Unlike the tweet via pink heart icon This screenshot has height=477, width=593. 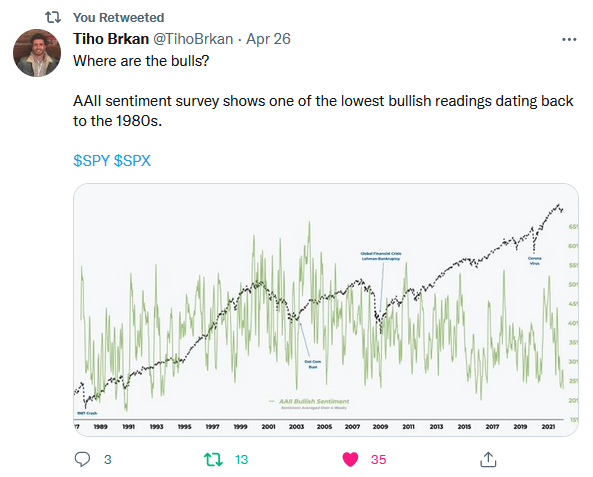coord(350,459)
